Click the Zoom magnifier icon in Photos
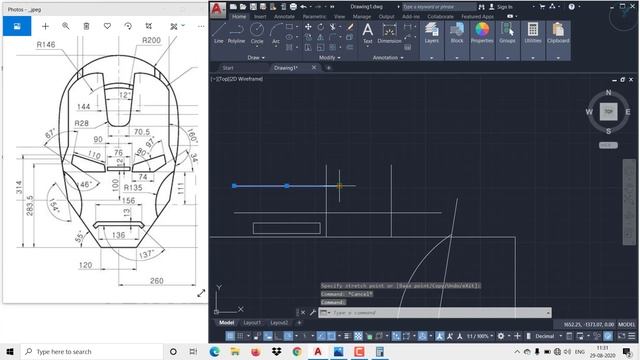This screenshot has height=360, width=640. click(x=65, y=26)
